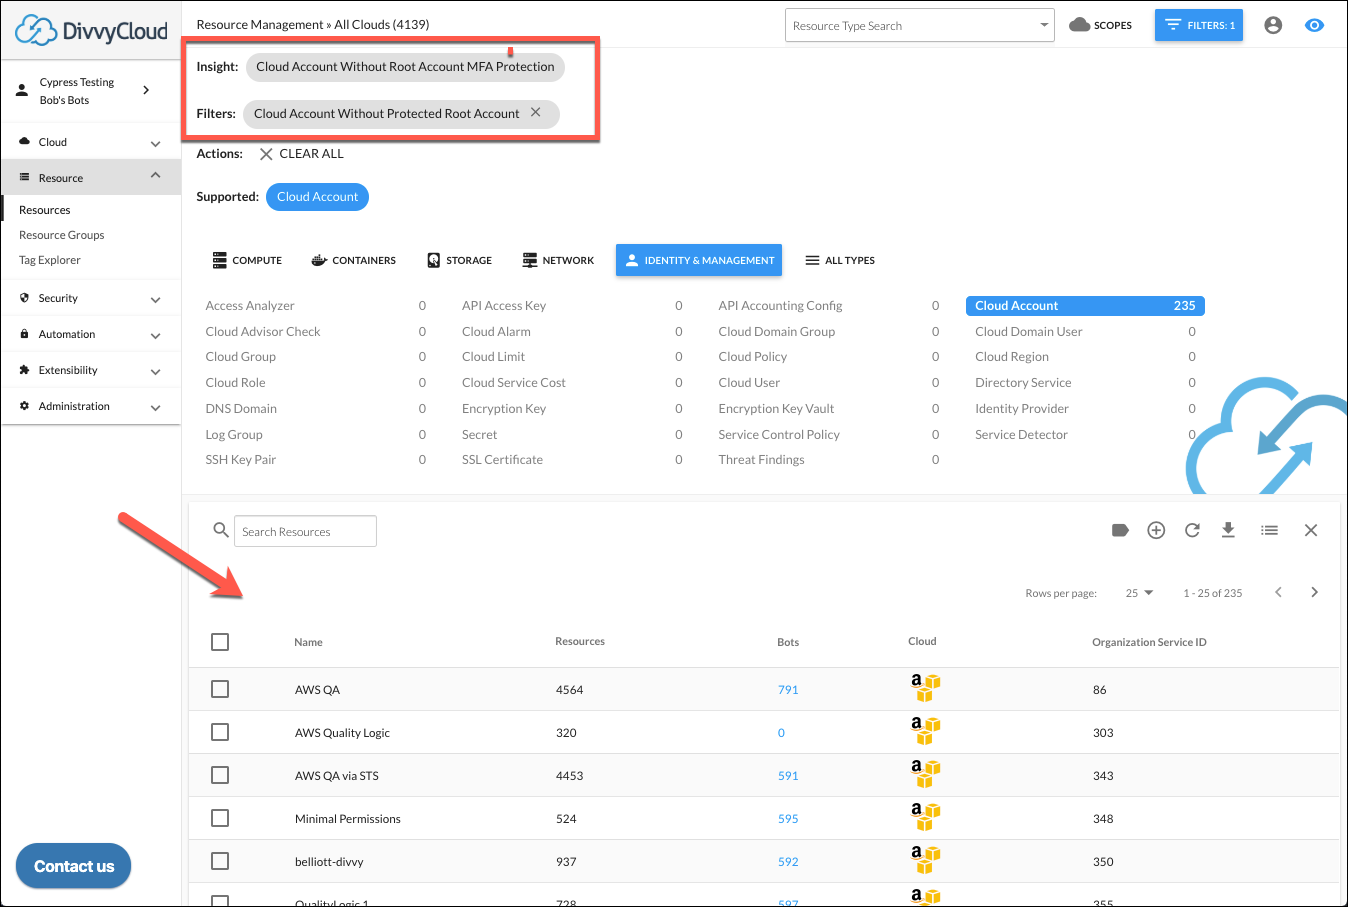Download the resource list
1348x907 pixels.
click(1228, 530)
